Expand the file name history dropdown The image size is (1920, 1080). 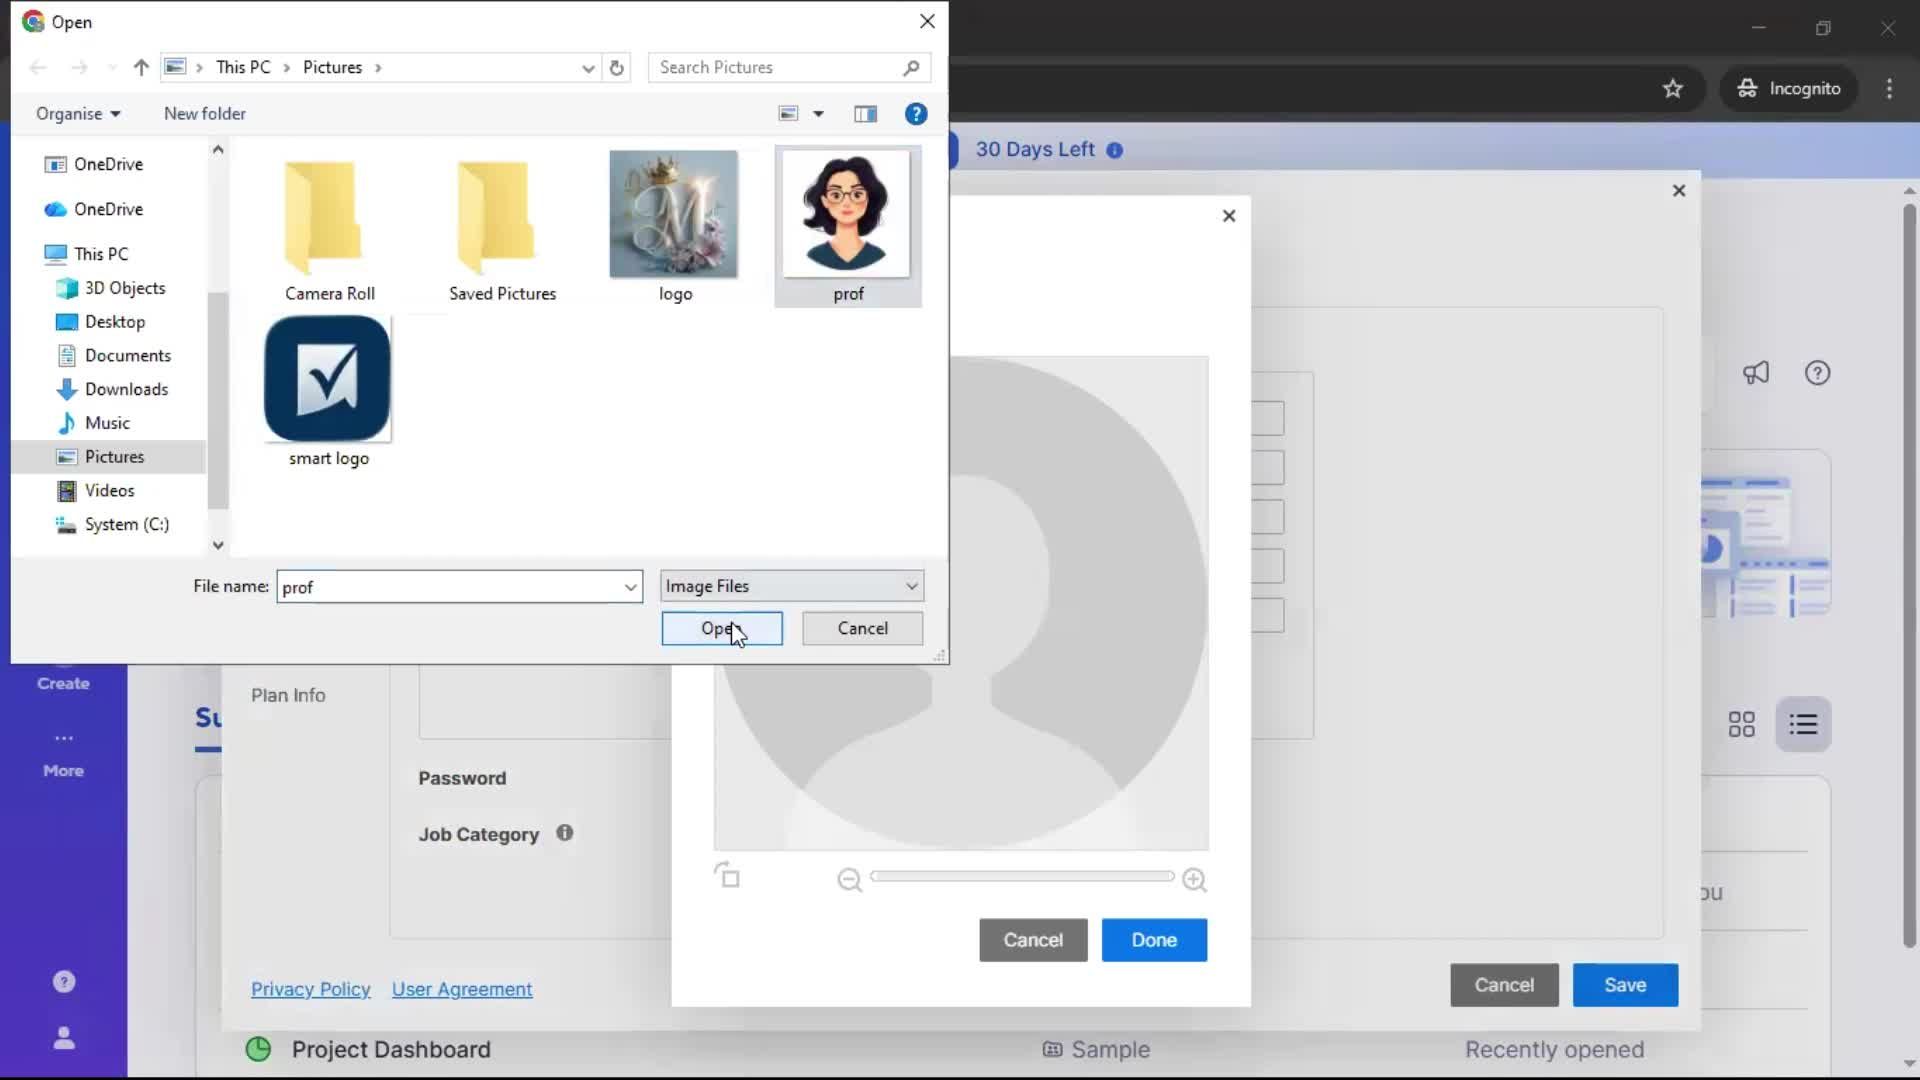(x=629, y=587)
